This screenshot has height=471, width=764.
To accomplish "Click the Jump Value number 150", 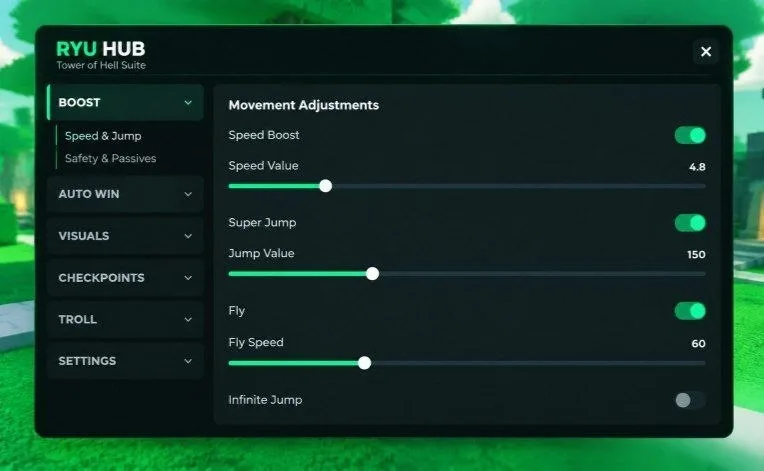I will [x=696, y=255].
